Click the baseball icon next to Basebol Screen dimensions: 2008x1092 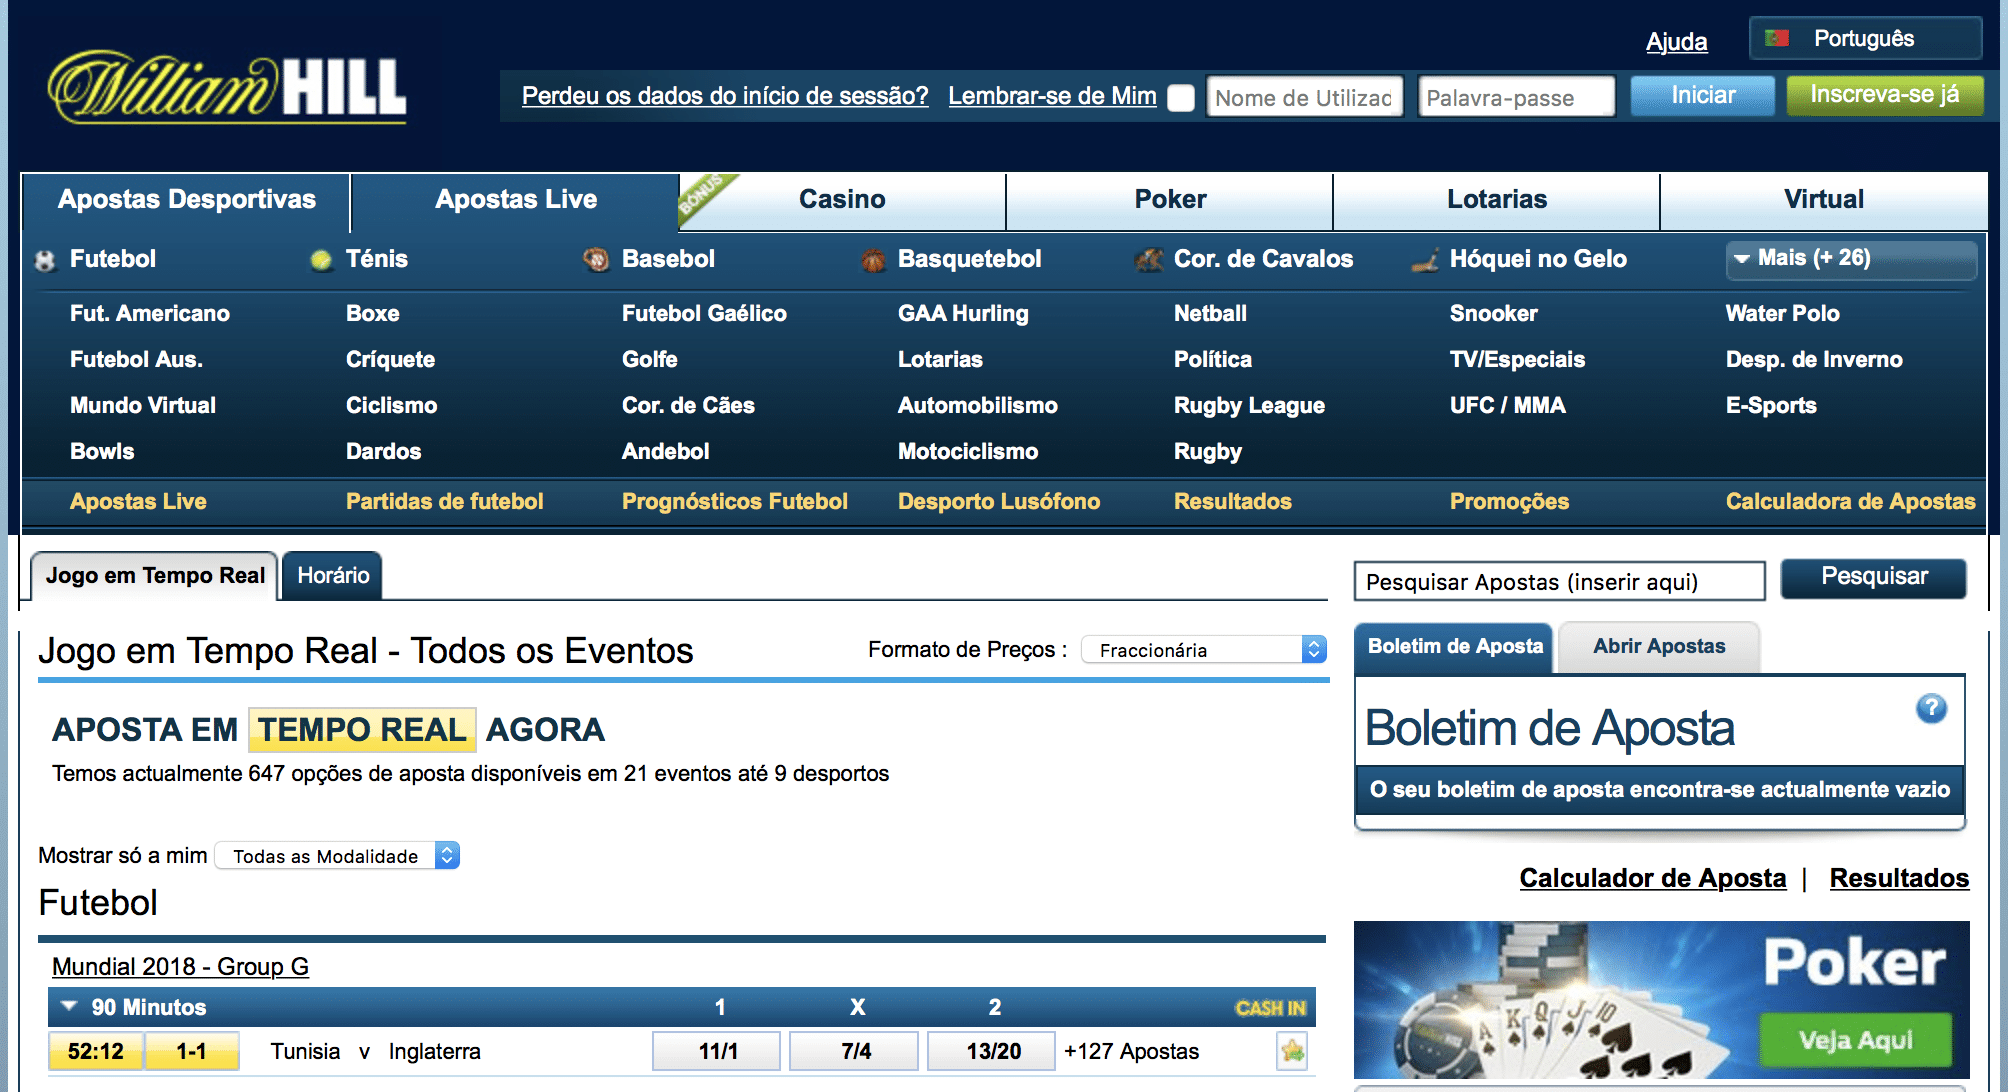(596, 260)
